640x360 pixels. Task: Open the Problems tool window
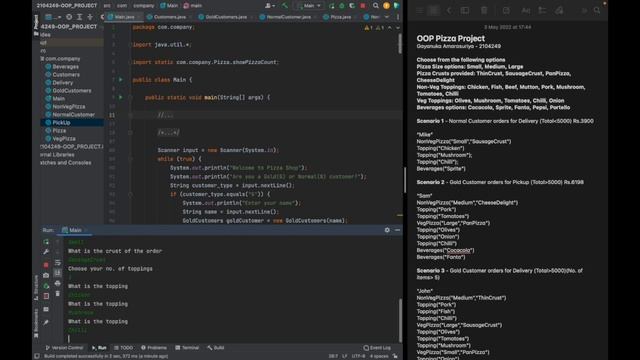[x=154, y=348]
